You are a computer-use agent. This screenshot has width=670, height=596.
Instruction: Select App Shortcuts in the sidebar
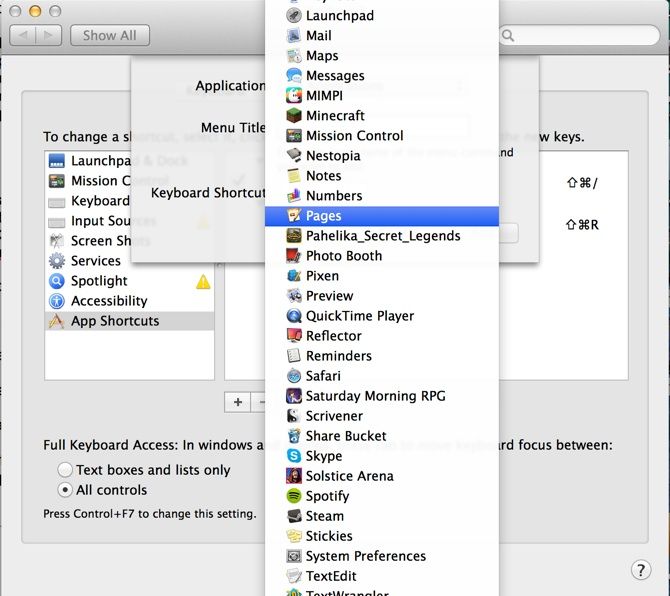pos(114,321)
